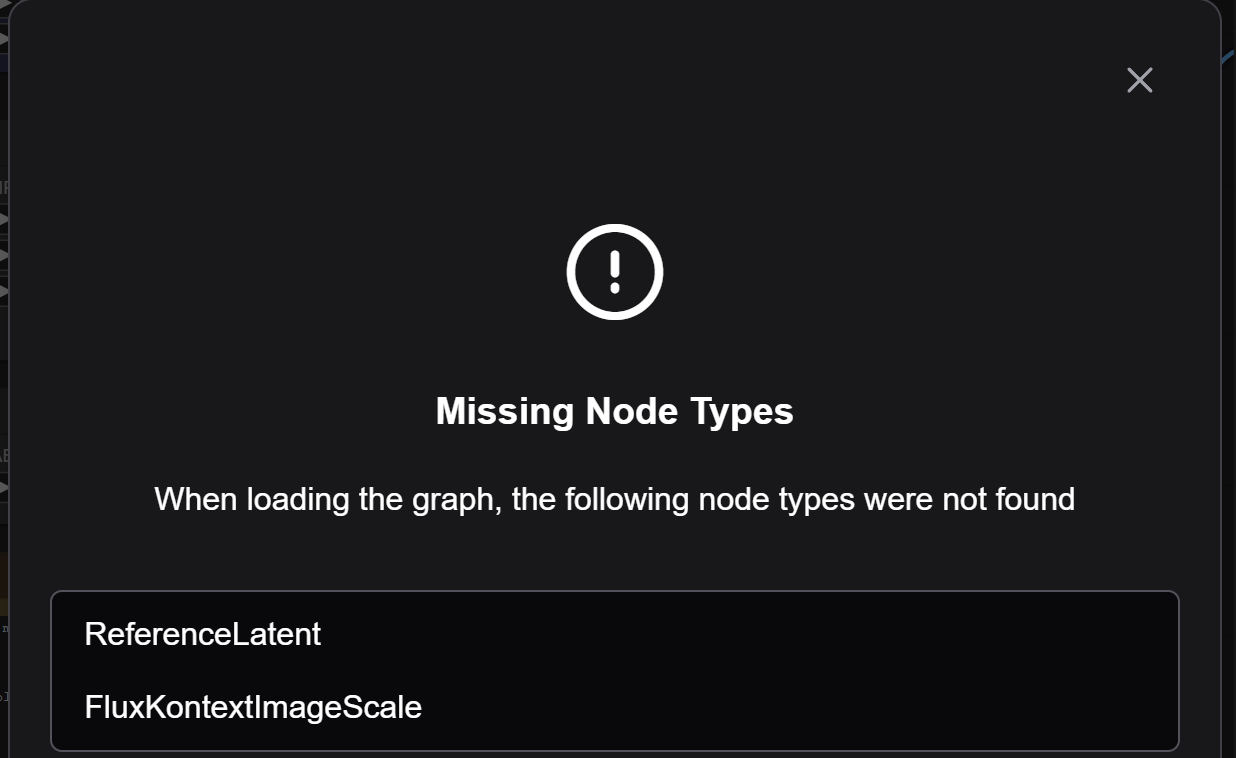
Task: Click the 'When loading the graph' message text
Action: pos(615,498)
